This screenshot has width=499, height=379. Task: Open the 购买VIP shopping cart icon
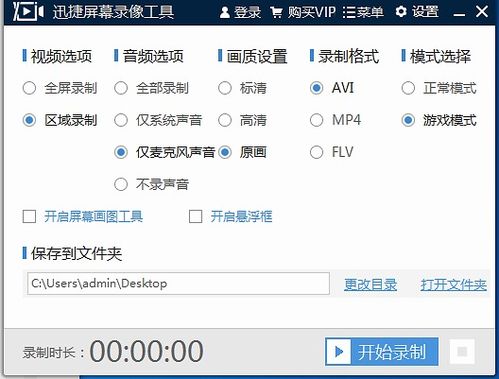[x=276, y=13]
